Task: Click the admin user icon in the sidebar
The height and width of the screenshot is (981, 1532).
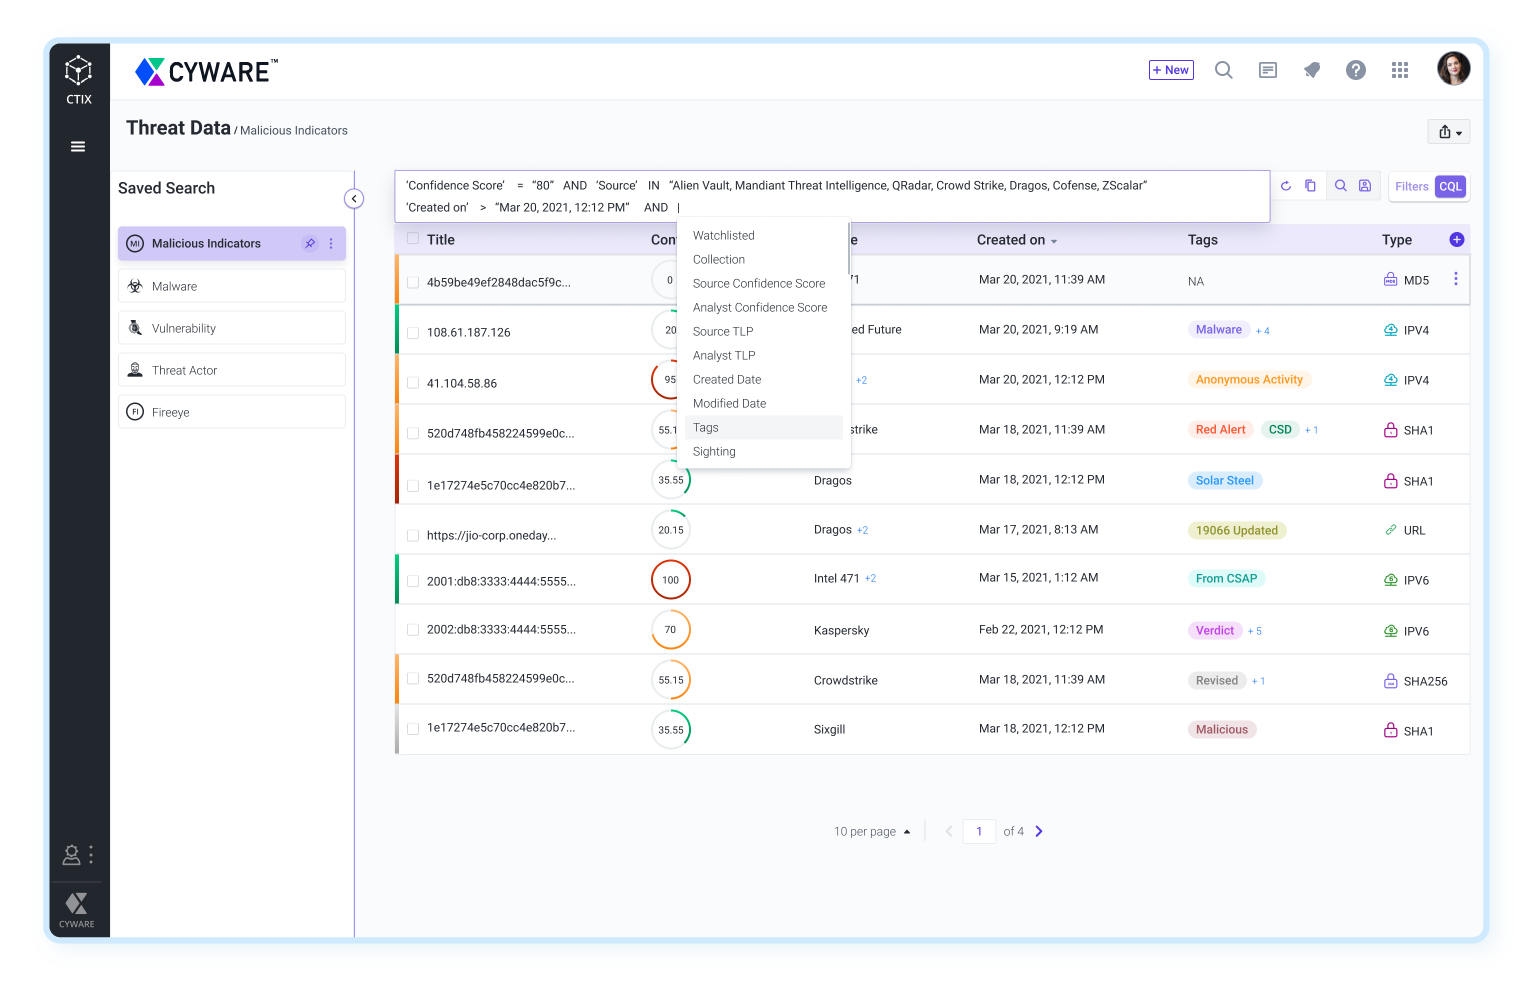Action: click(x=71, y=855)
